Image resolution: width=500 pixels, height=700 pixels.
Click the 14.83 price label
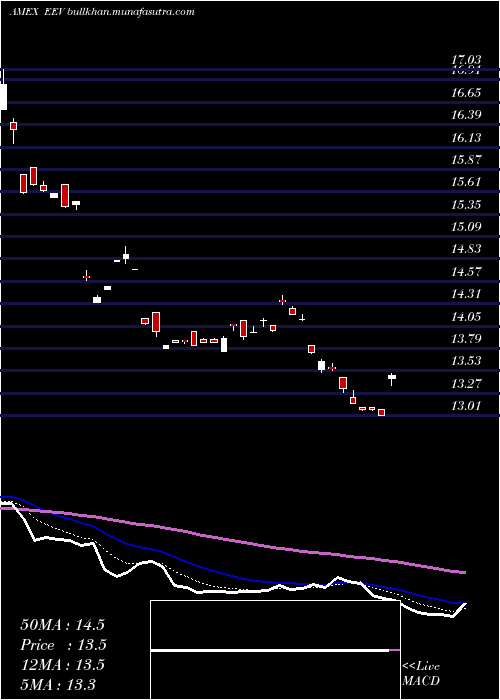[x=466, y=249]
